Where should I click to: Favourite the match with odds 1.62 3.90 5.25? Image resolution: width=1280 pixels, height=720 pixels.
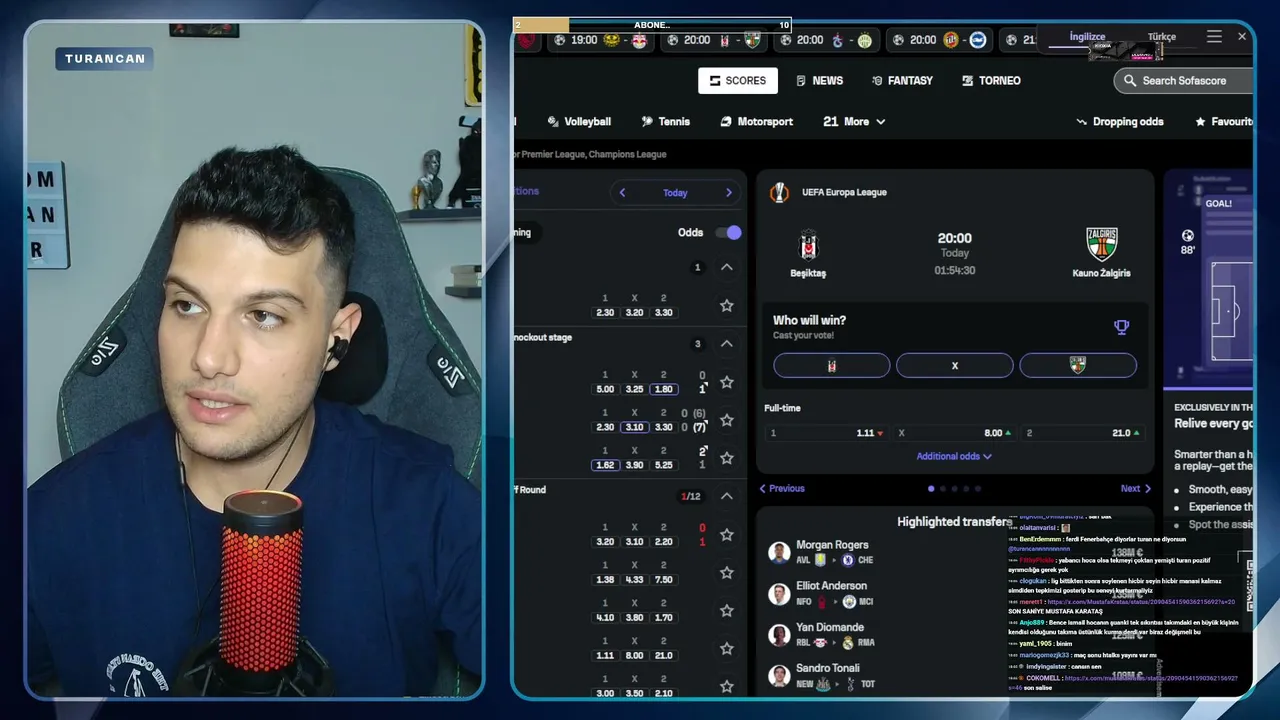point(727,458)
